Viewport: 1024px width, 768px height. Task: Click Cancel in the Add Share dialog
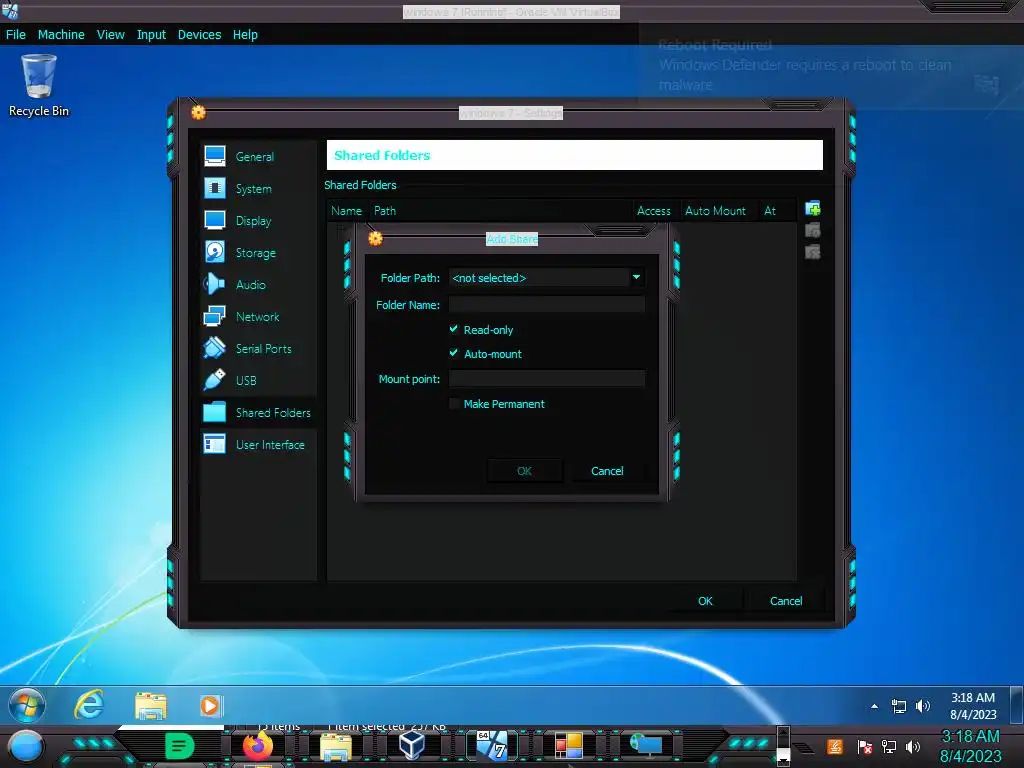607,471
